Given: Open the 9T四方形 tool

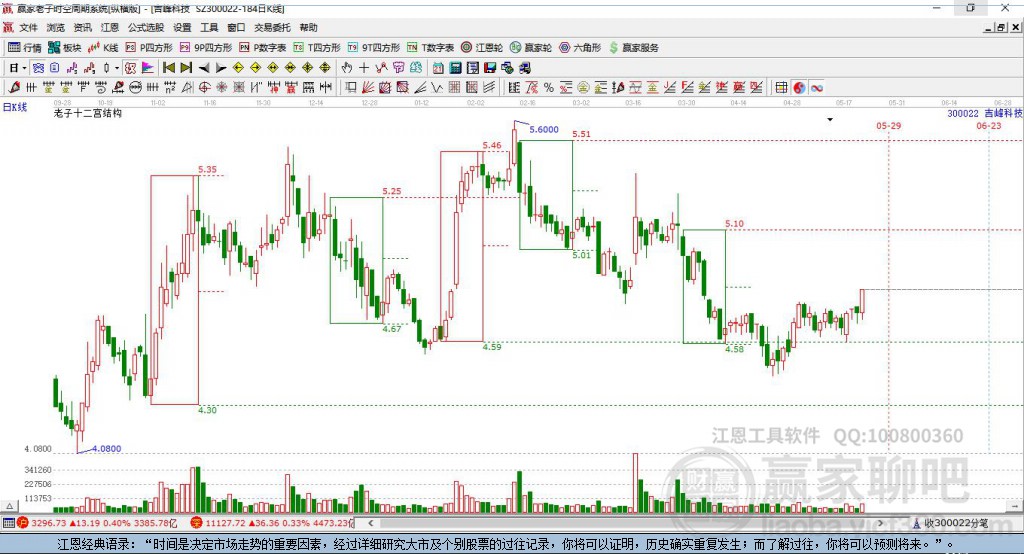Looking at the screenshot, I should point(374,48).
